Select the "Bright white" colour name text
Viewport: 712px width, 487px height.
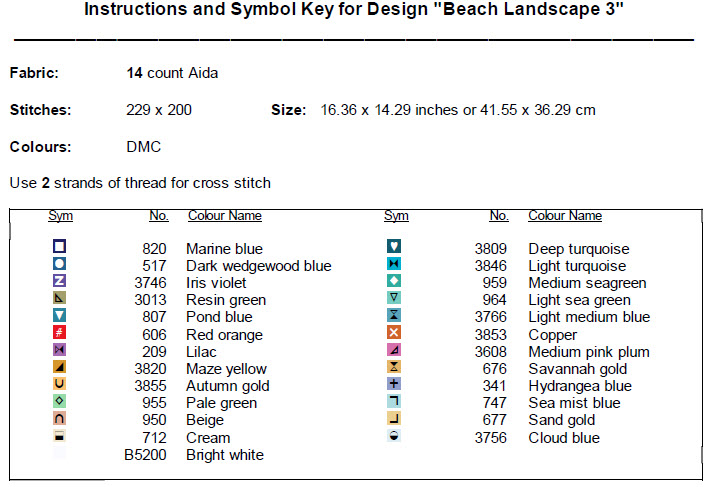[225, 455]
